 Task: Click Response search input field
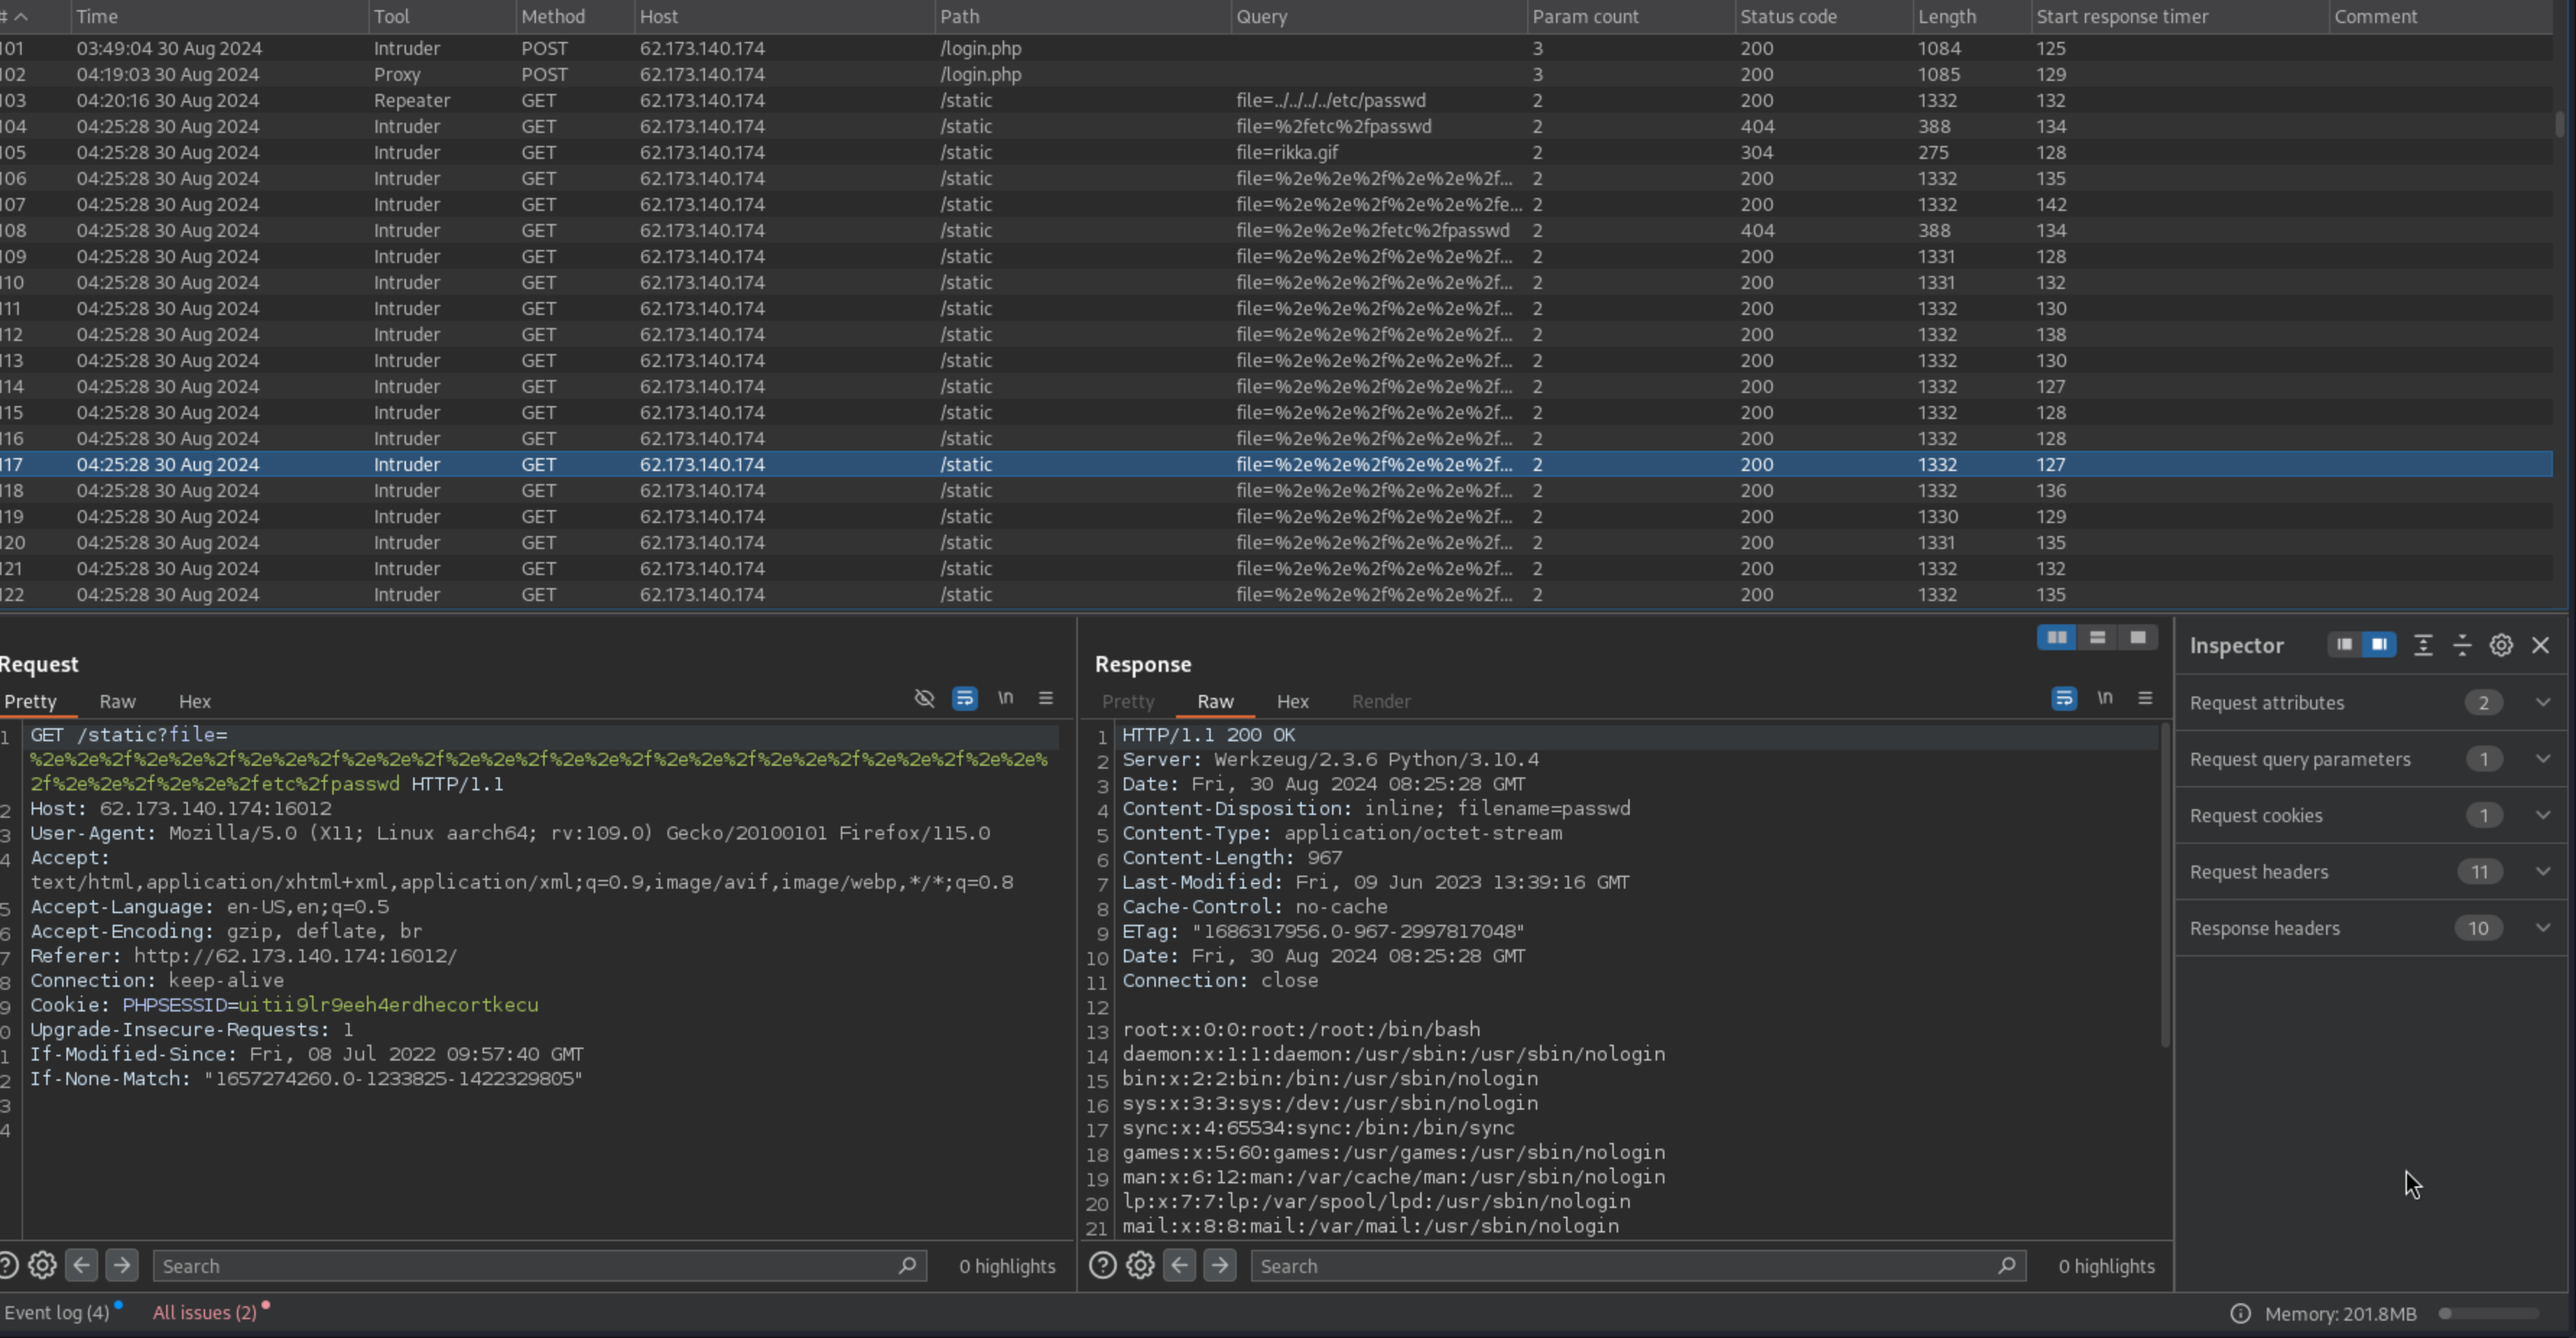point(1620,1266)
